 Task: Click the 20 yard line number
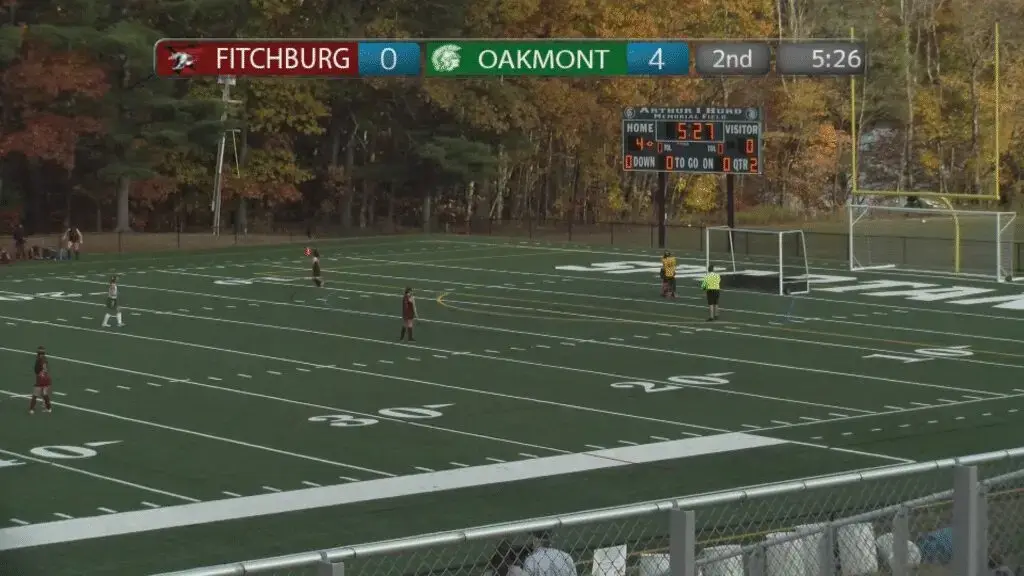671,381
